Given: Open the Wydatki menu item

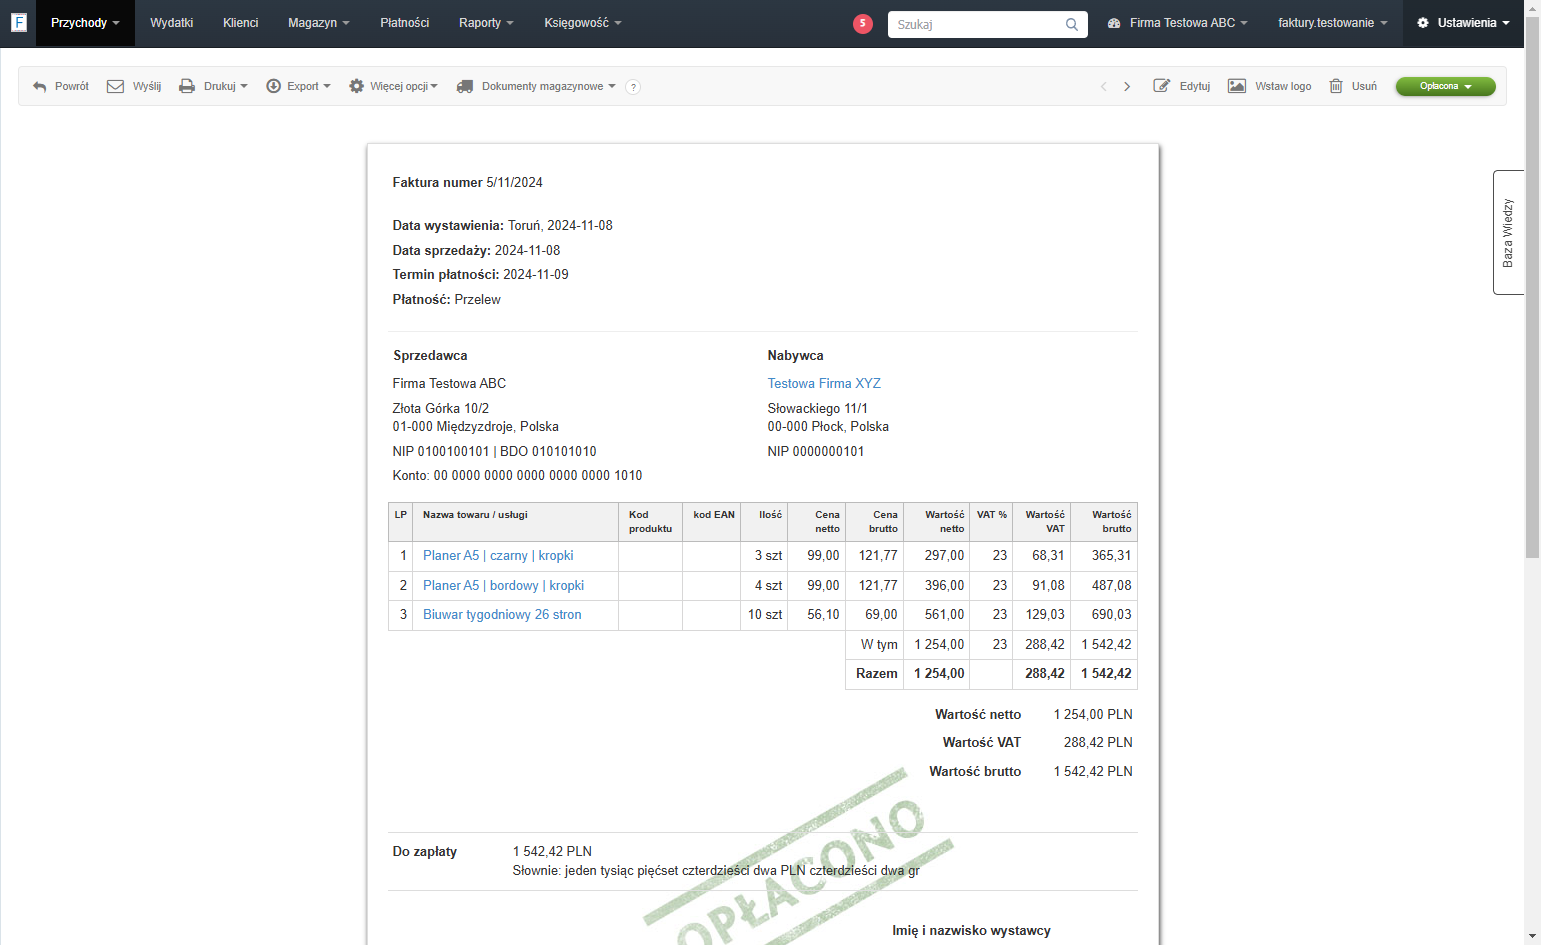Looking at the screenshot, I should click(171, 23).
